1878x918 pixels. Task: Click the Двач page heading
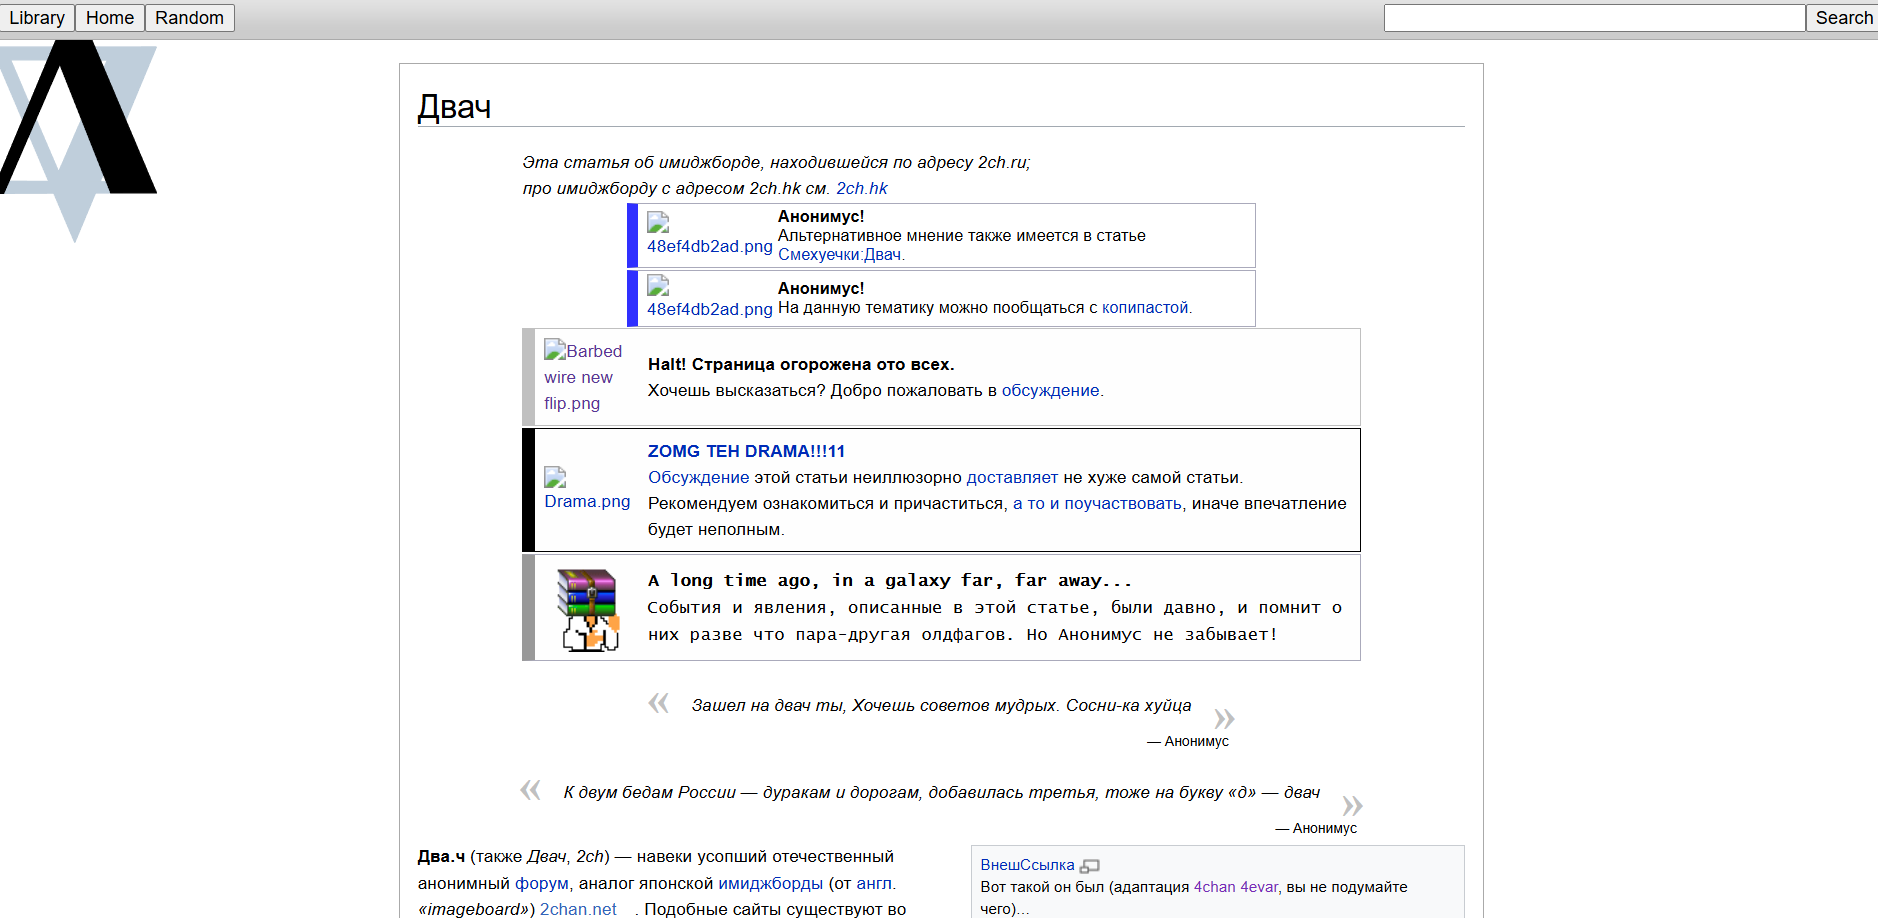(454, 107)
